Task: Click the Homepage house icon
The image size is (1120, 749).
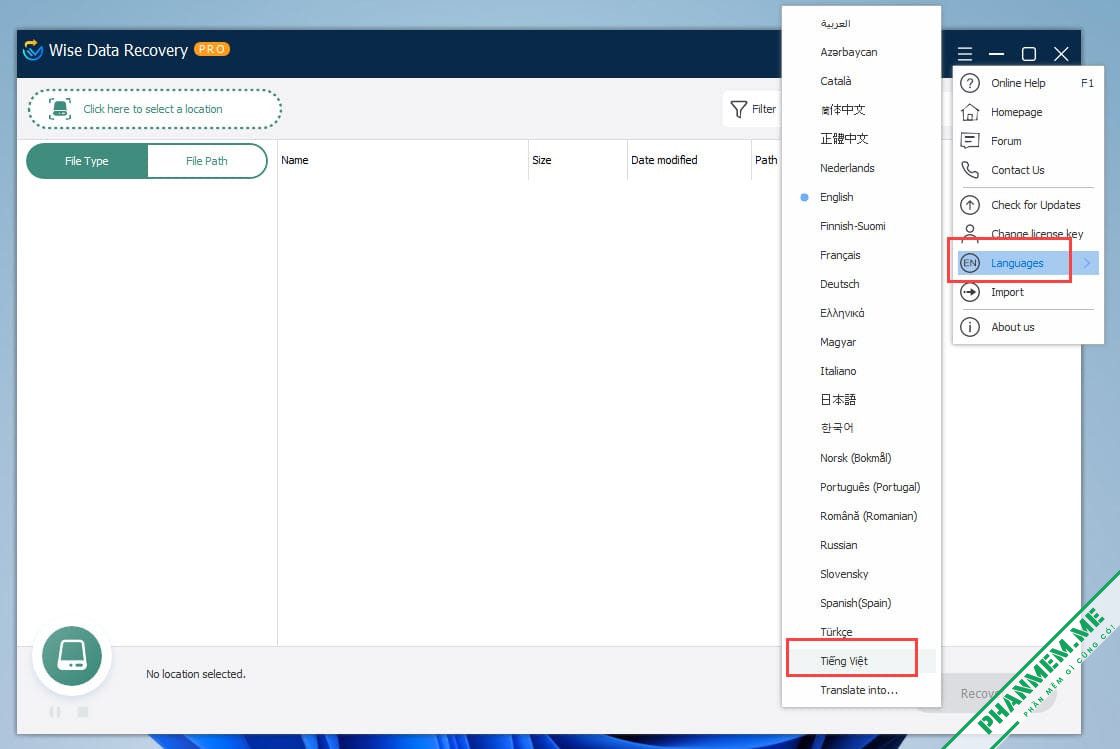Action: 969,112
